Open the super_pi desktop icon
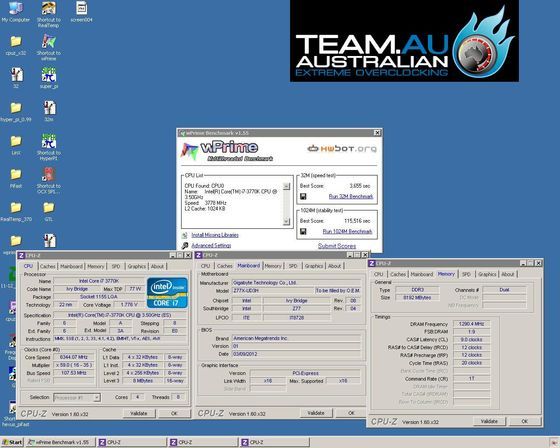The height and width of the screenshot is (448, 560). point(49,78)
